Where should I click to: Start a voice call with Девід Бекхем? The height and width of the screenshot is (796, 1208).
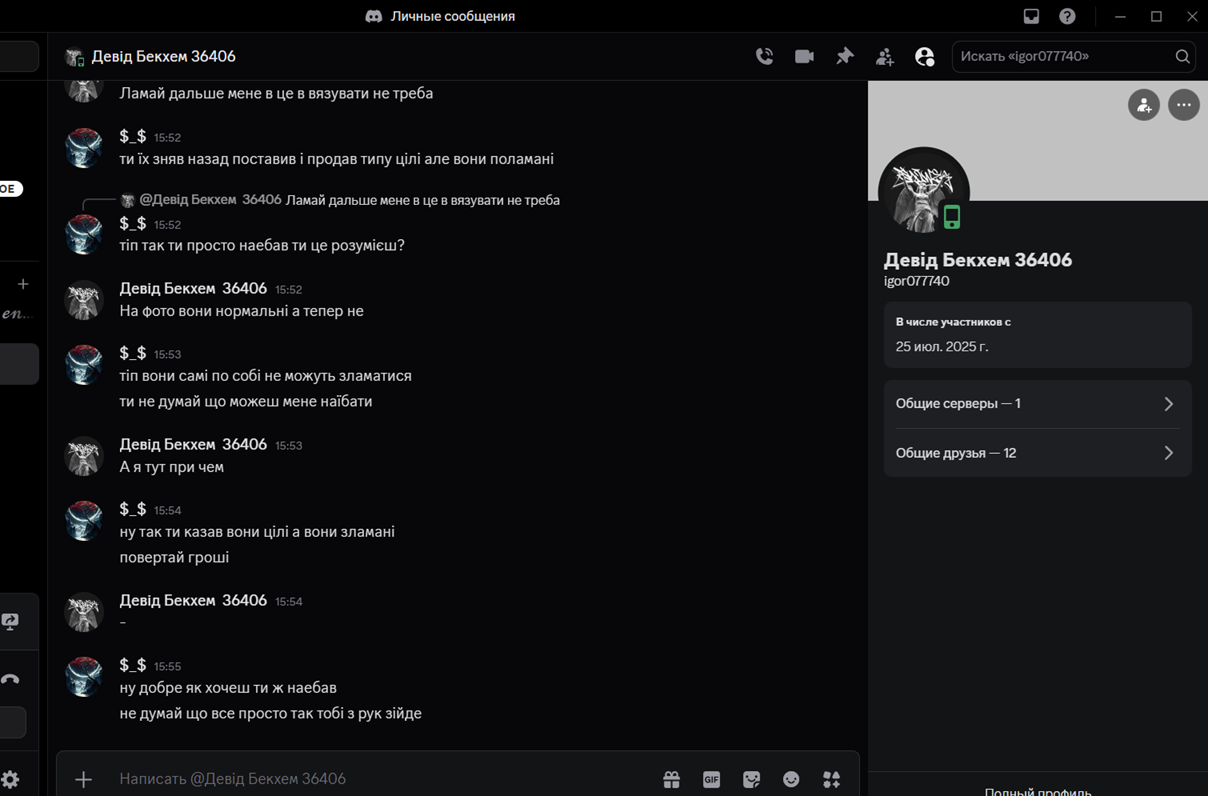tap(764, 56)
